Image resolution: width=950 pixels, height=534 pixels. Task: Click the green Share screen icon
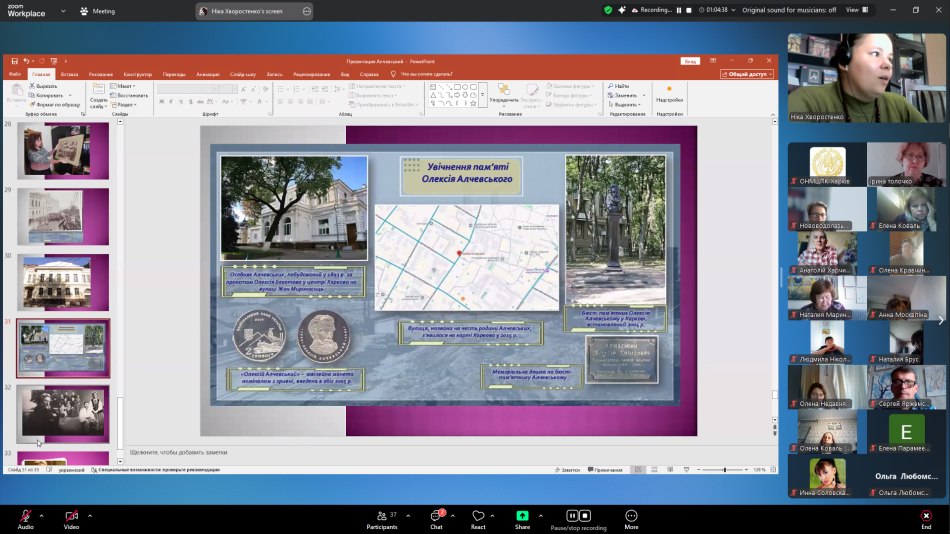click(x=522, y=516)
